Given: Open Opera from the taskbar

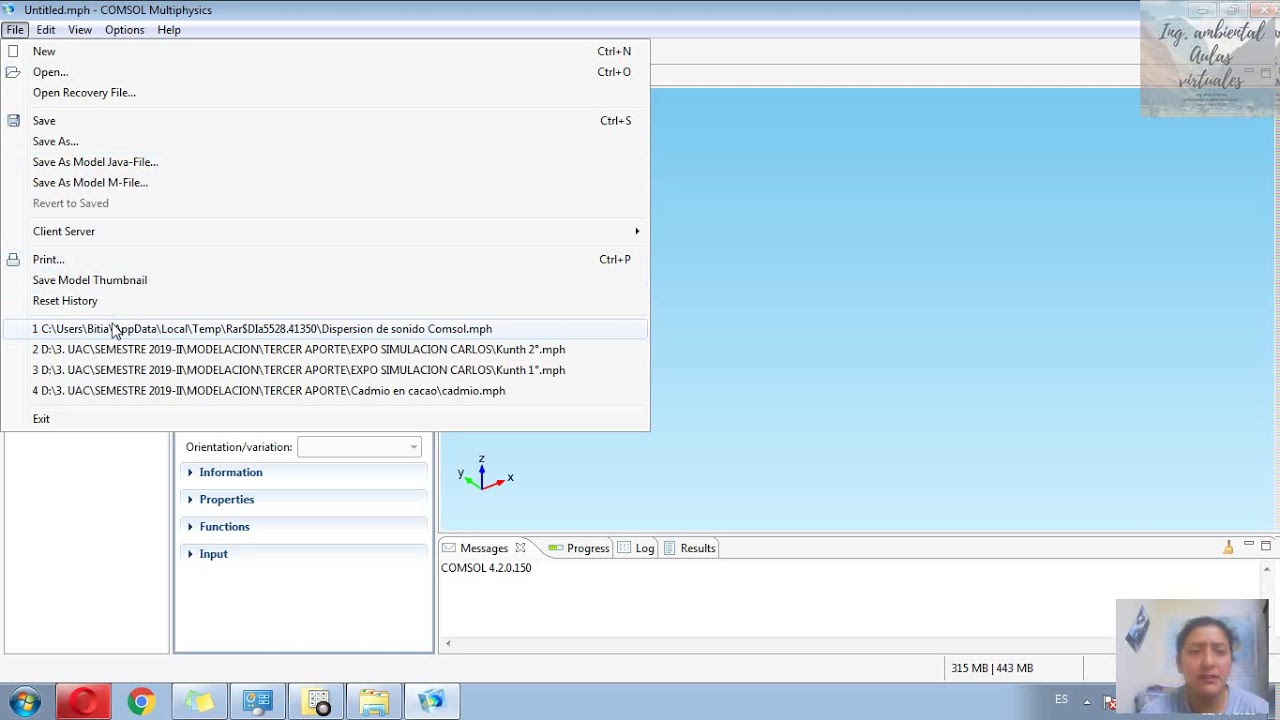Looking at the screenshot, I should [83, 702].
